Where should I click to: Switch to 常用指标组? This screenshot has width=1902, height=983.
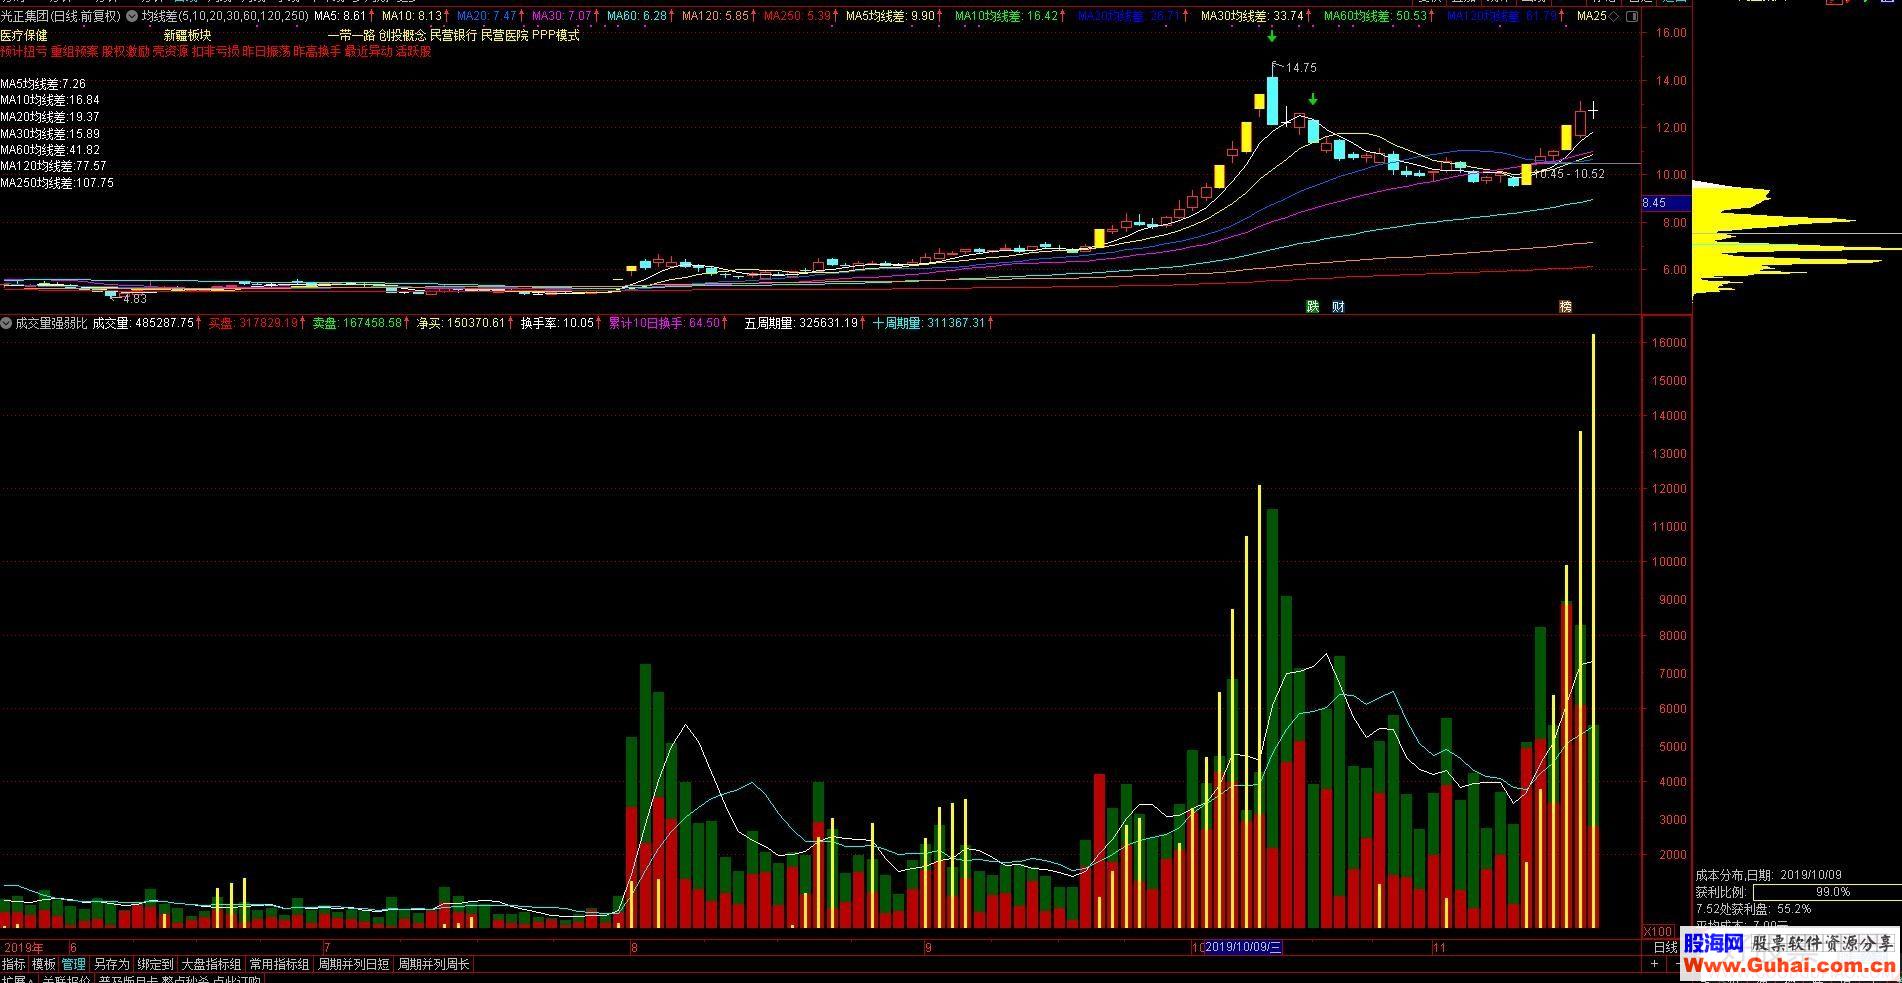click(x=279, y=964)
